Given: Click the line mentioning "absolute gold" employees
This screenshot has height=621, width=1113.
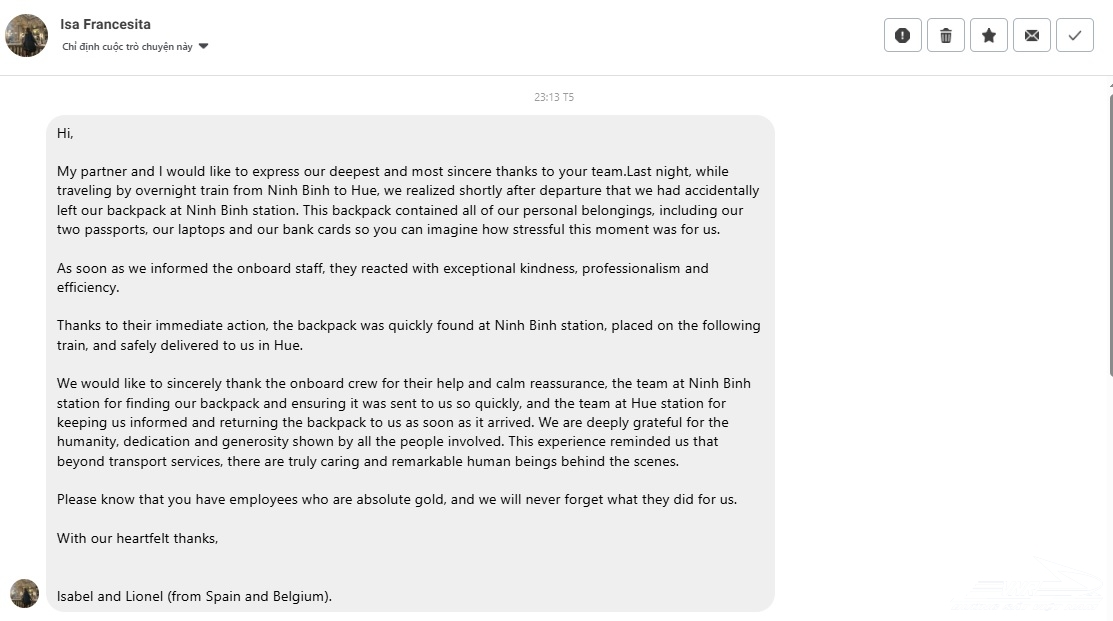Looking at the screenshot, I should 396,499.
